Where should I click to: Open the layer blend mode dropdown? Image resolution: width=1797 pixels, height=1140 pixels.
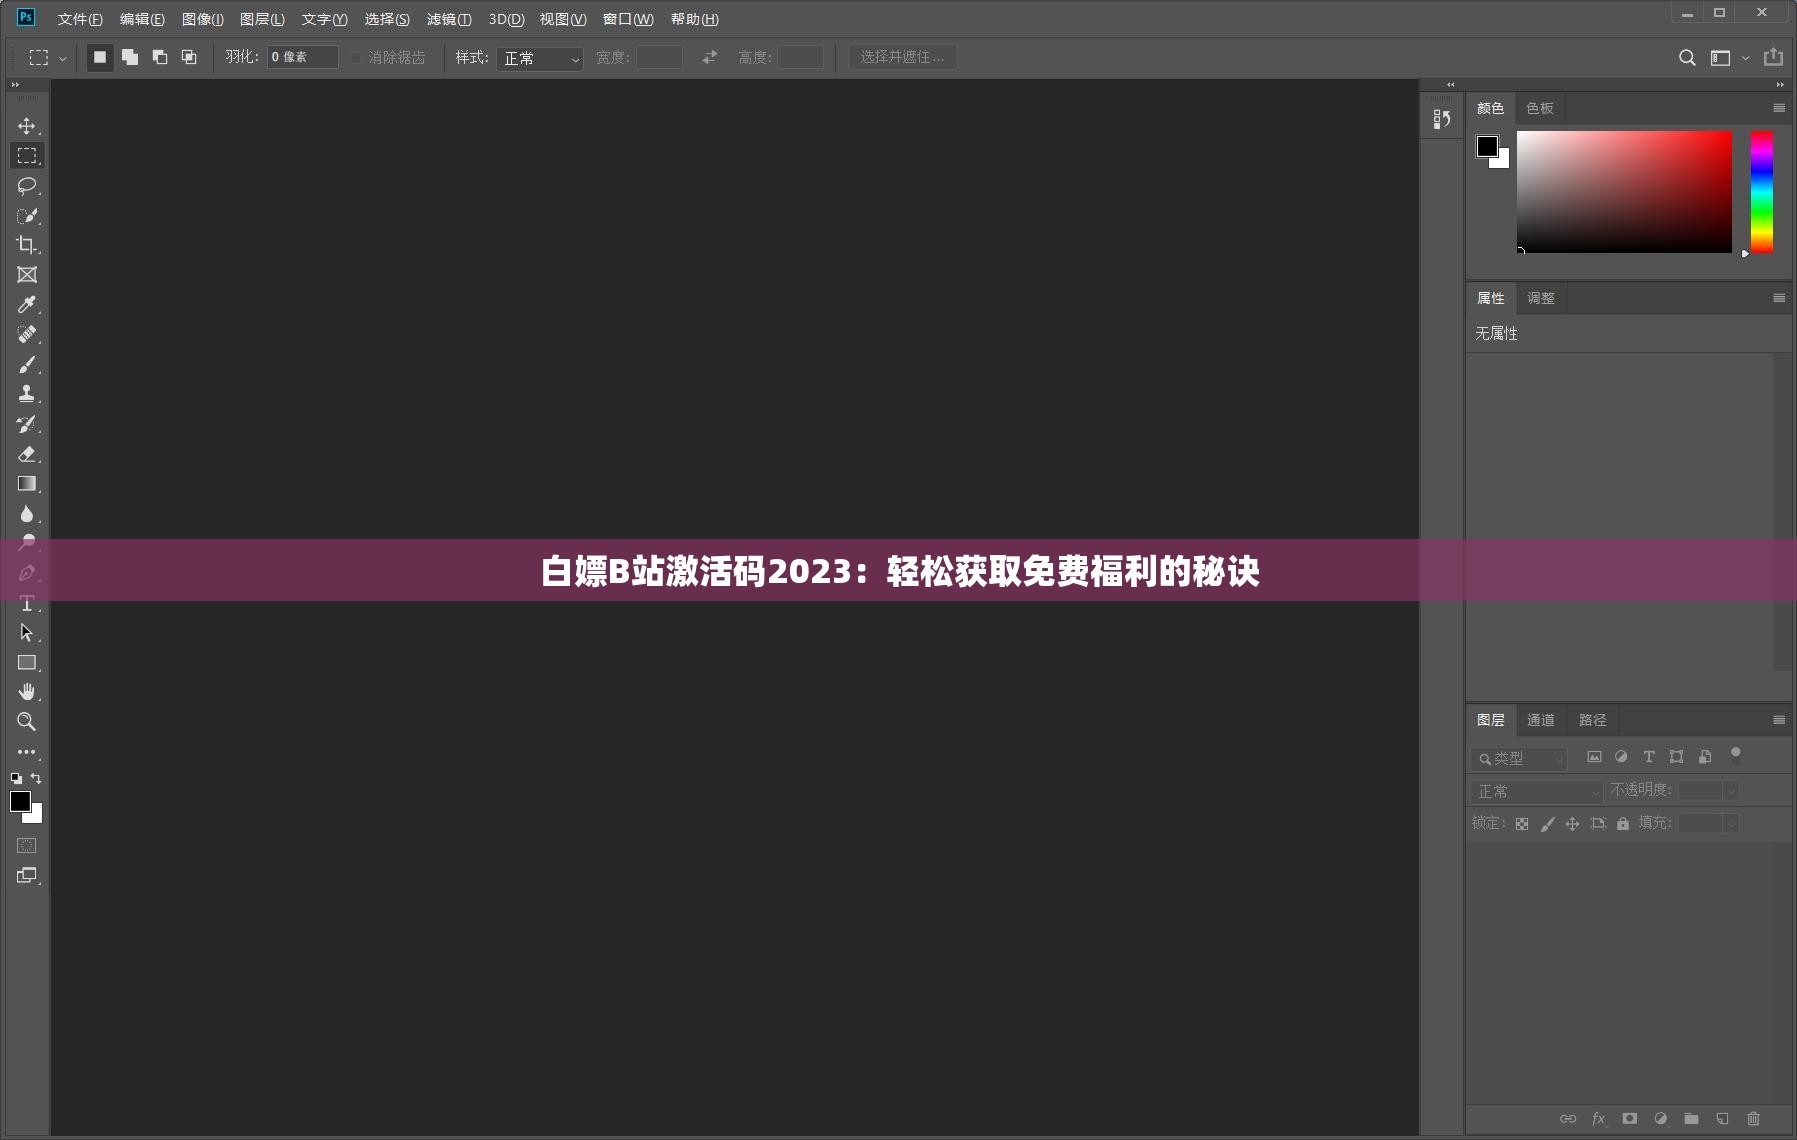pyautogui.click(x=1537, y=791)
